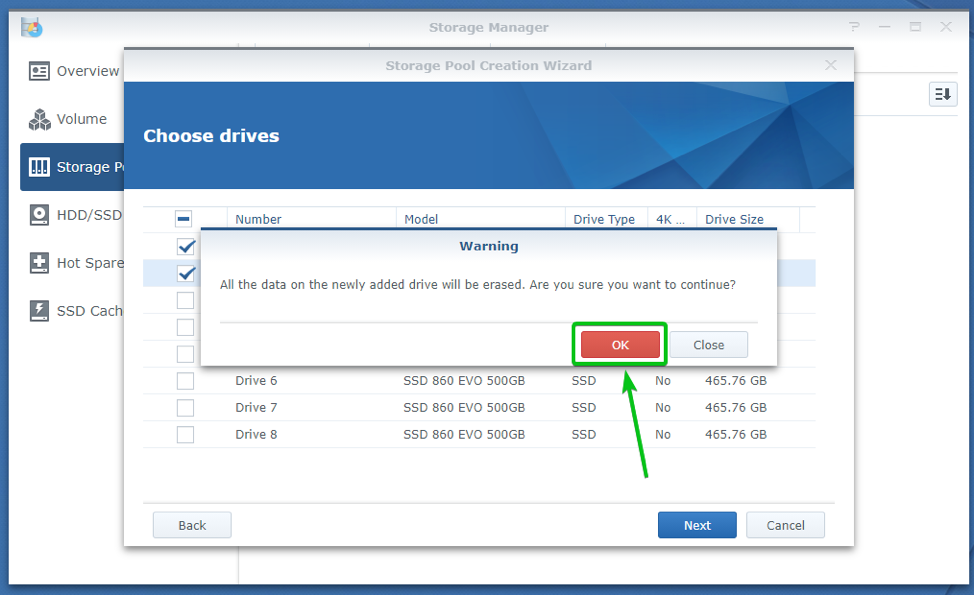Image resolution: width=974 pixels, height=595 pixels.
Task: Select the Drive 8 row label
Action: (x=256, y=434)
